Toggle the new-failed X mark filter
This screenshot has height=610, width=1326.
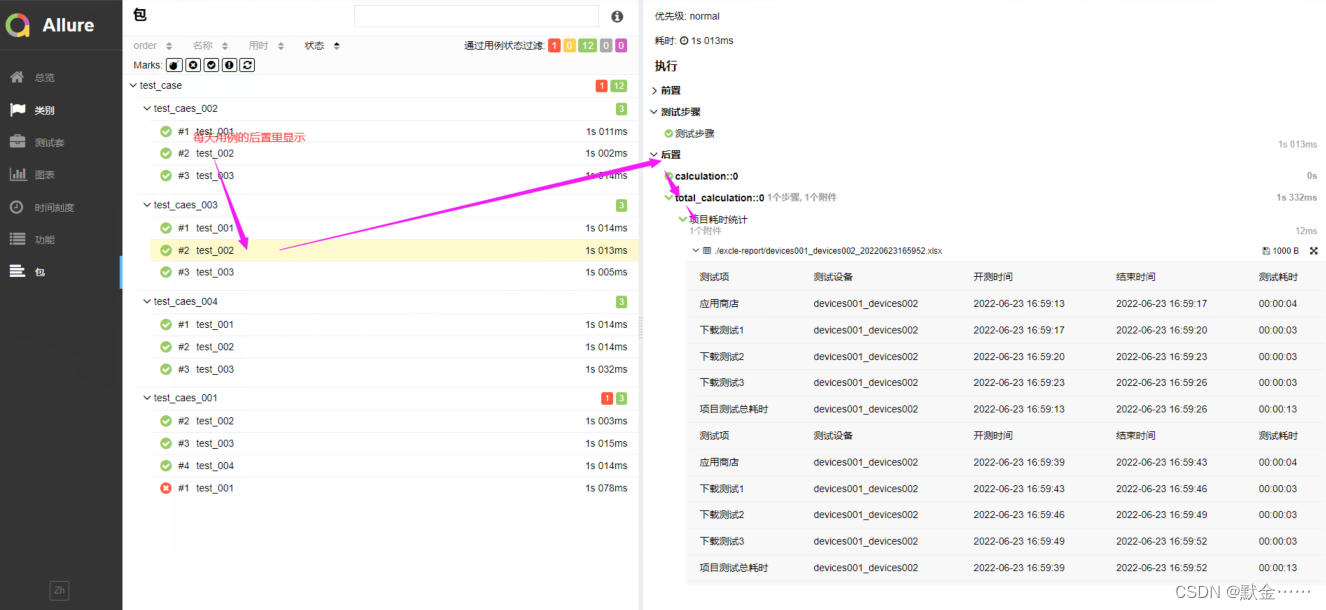coord(193,65)
